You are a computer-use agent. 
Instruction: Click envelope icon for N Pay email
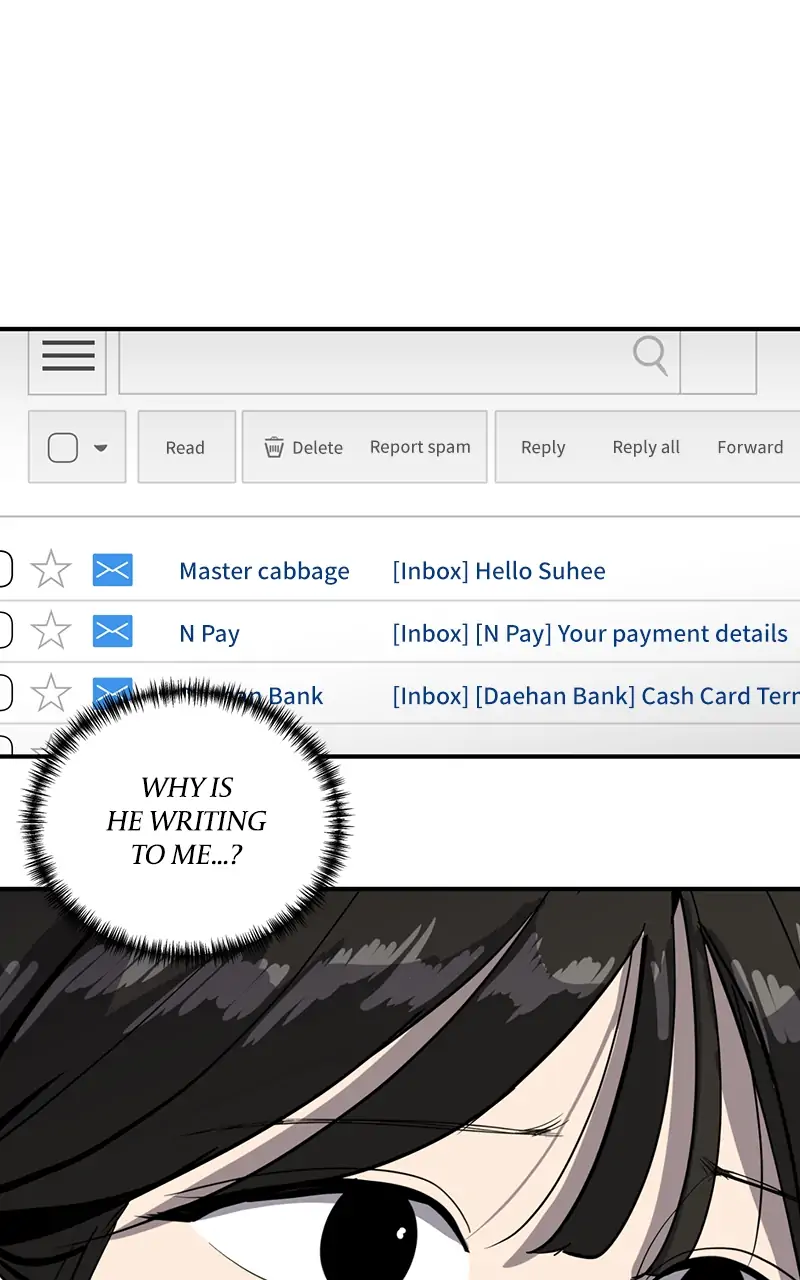[112, 632]
